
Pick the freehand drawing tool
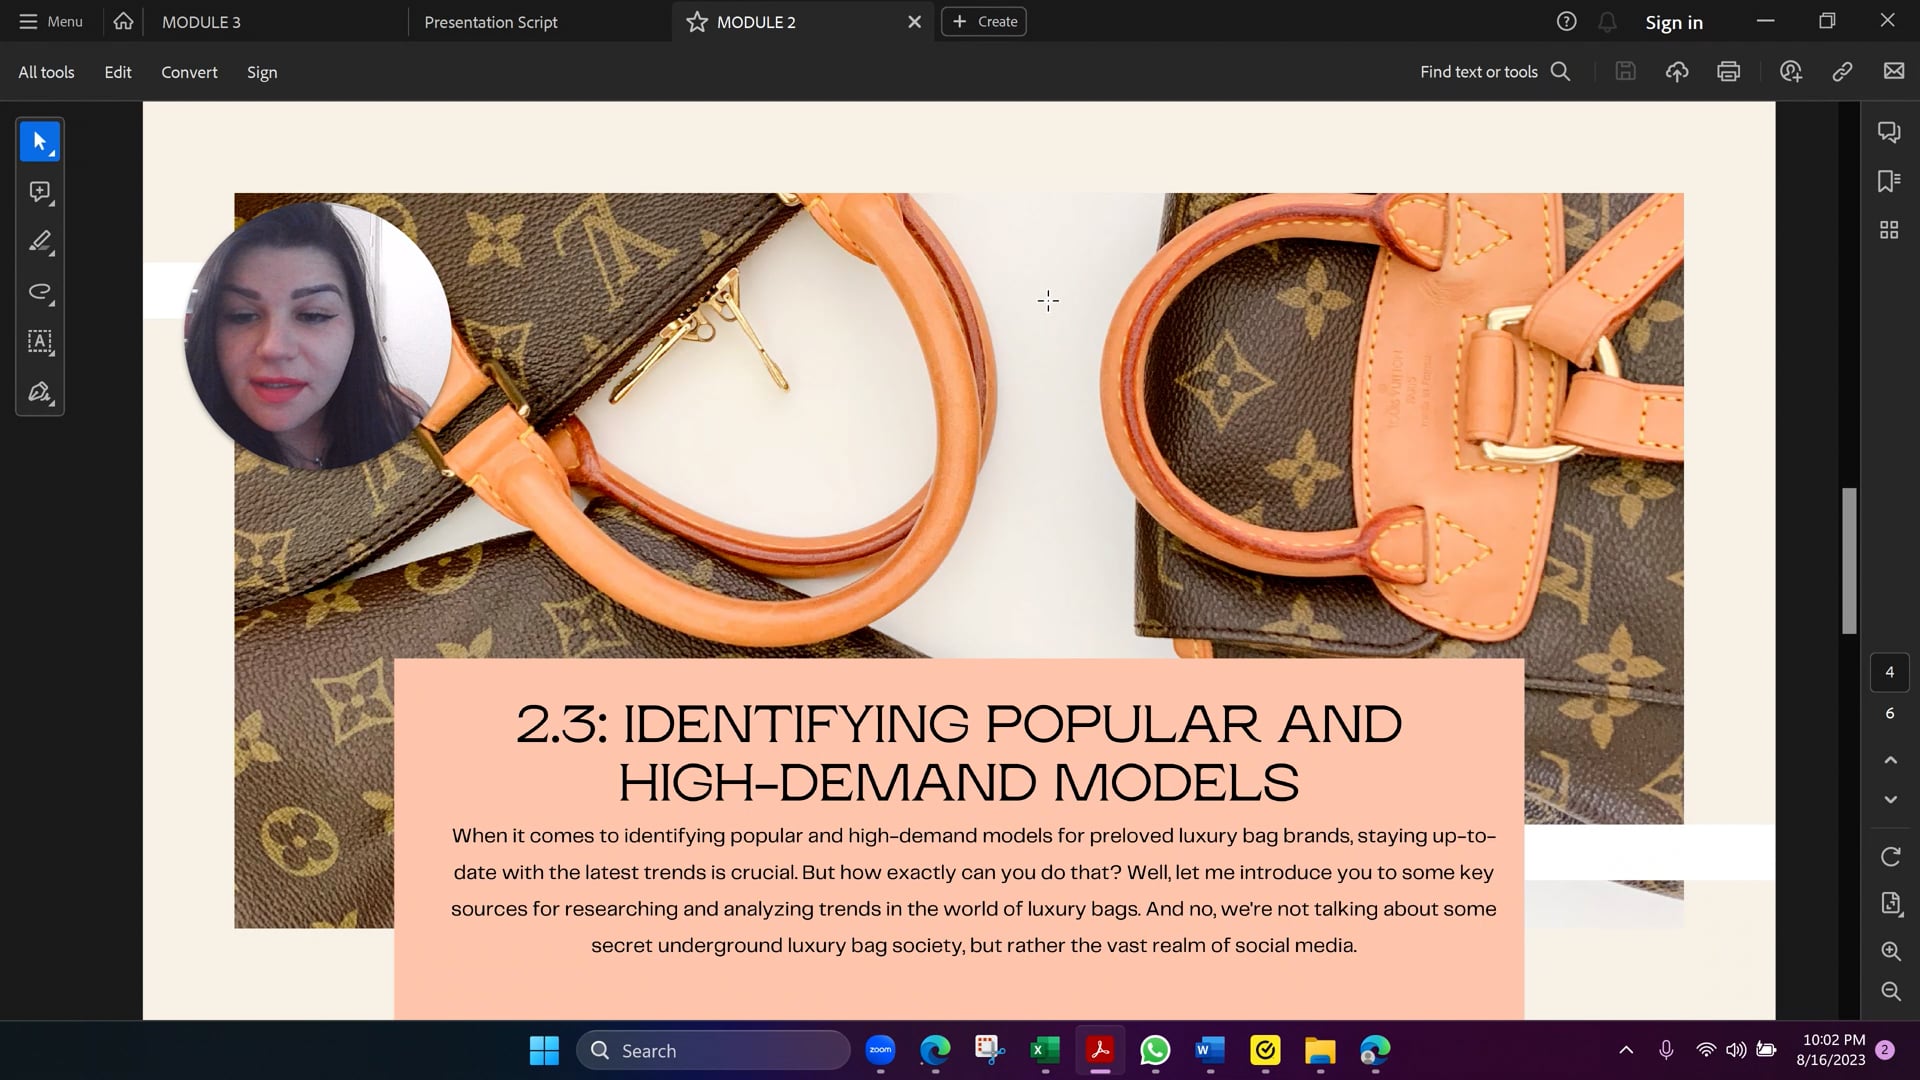pos(40,291)
